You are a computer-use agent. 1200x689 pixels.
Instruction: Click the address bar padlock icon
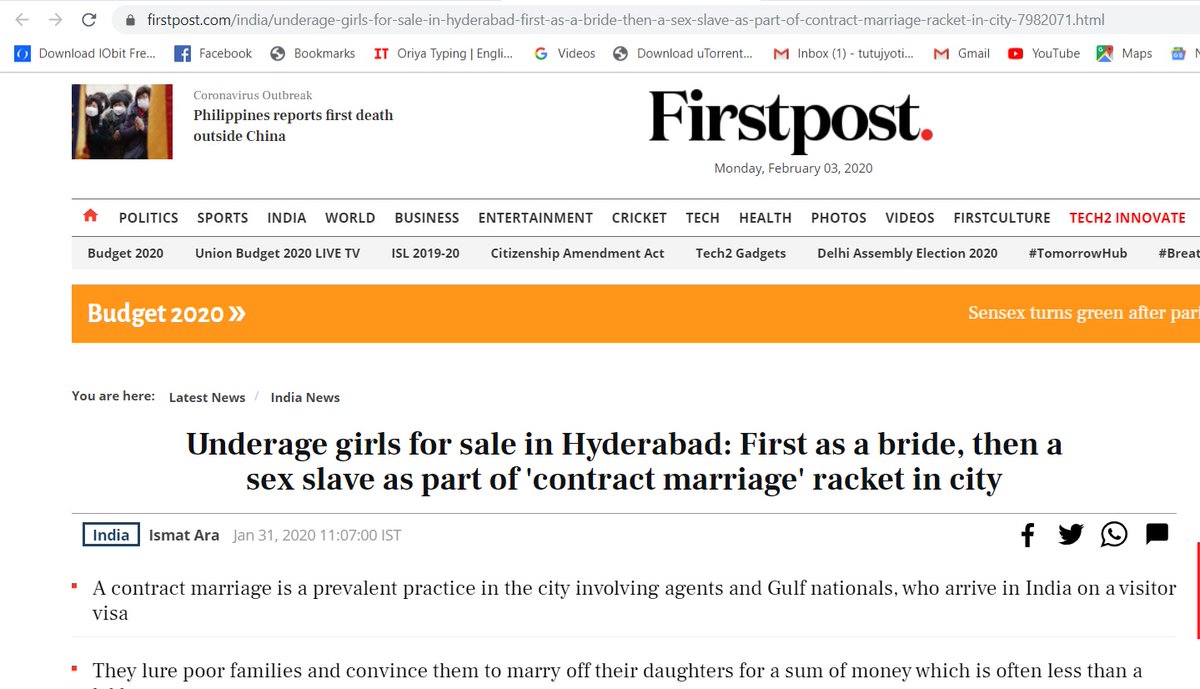(x=129, y=20)
